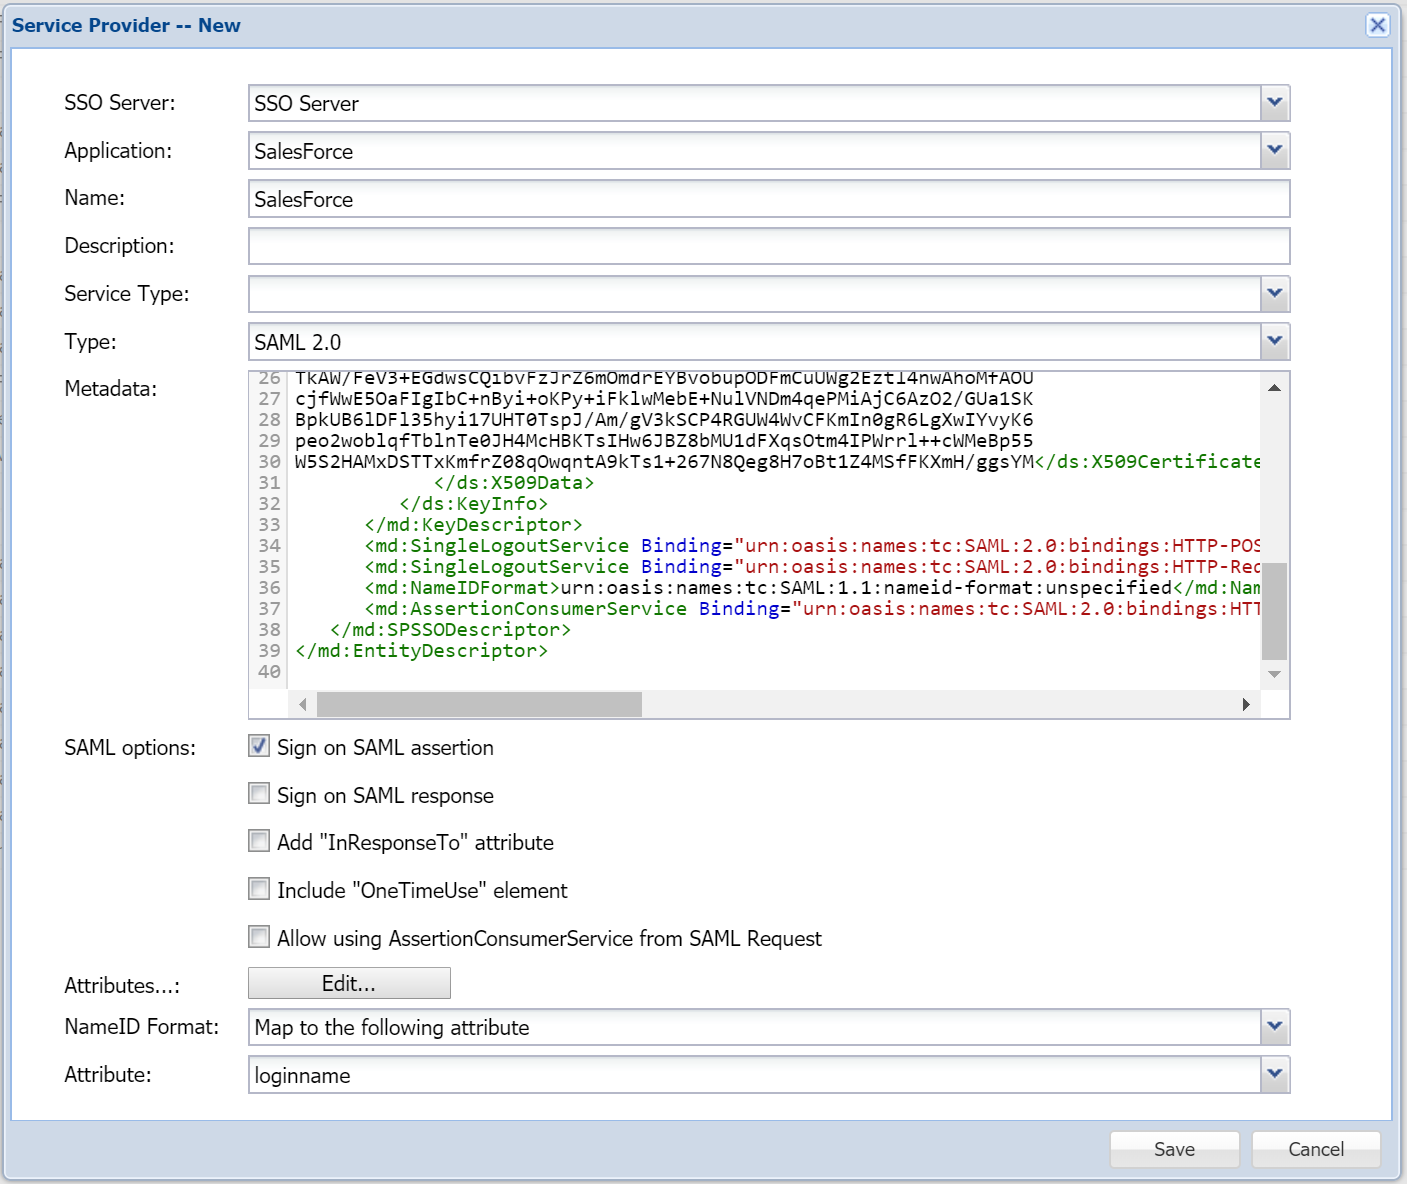Open the SSO Server dropdown
1407x1184 pixels.
[1274, 103]
